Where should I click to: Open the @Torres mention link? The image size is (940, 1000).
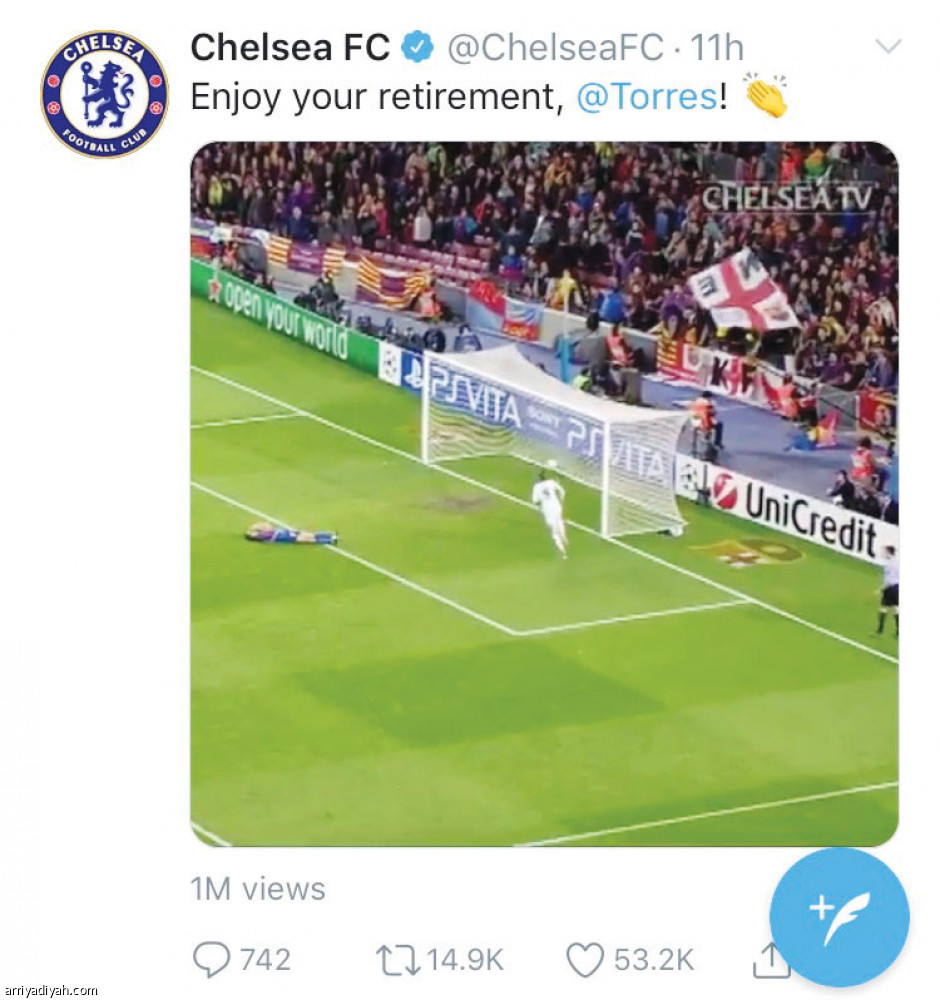[x=647, y=97]
